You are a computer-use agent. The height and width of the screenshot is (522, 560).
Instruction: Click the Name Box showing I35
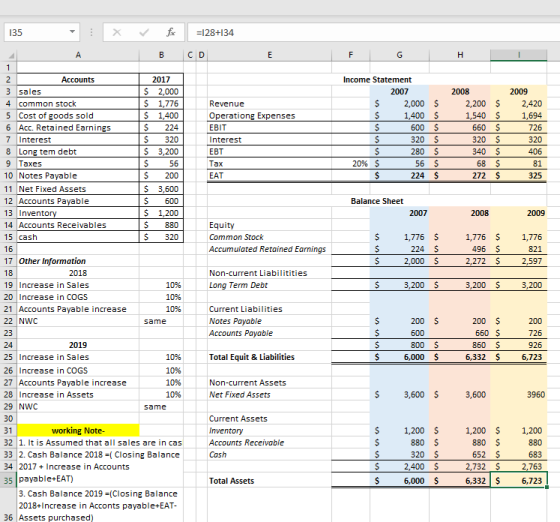[42, 32]
